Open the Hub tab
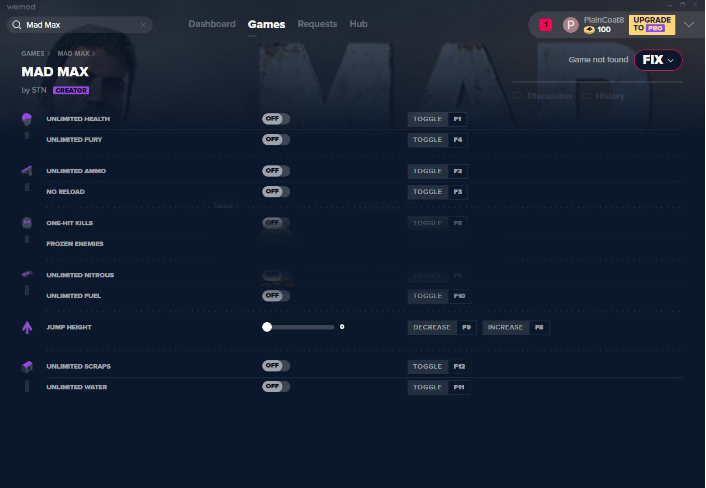Image resolution: width=706 pixels, height=488 pixels. coord(358,24)
